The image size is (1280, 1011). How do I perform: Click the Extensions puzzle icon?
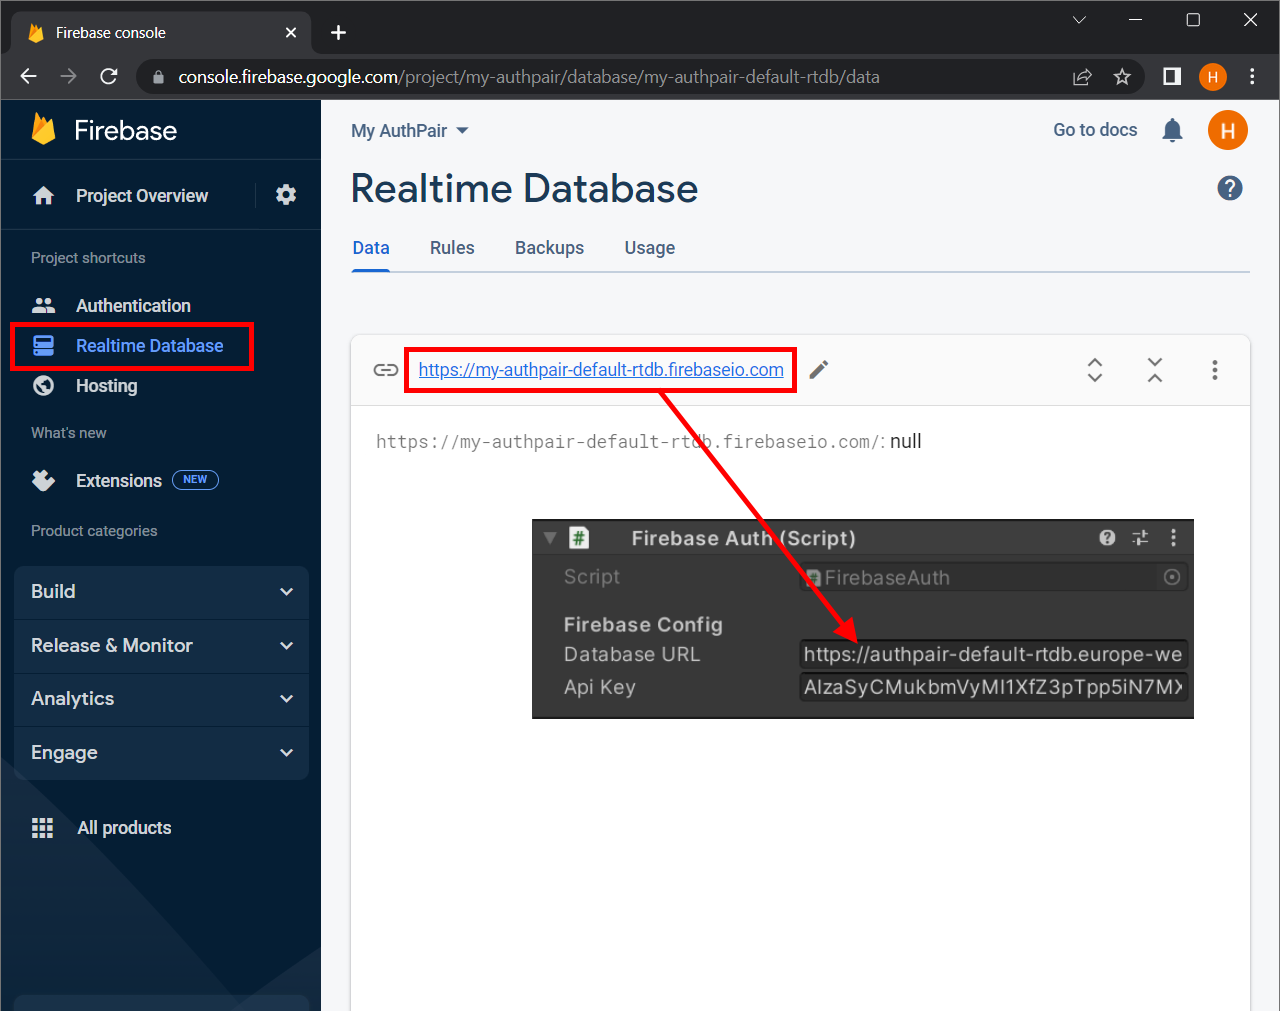pyautogui.click(x=43, y=481)
